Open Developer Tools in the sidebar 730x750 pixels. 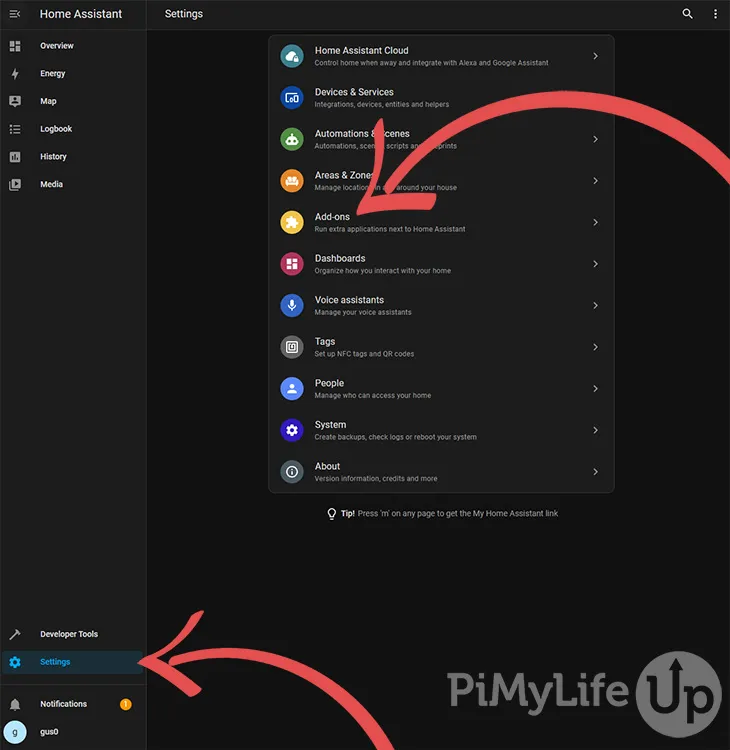pyautogui.click(x=69, y=634)
